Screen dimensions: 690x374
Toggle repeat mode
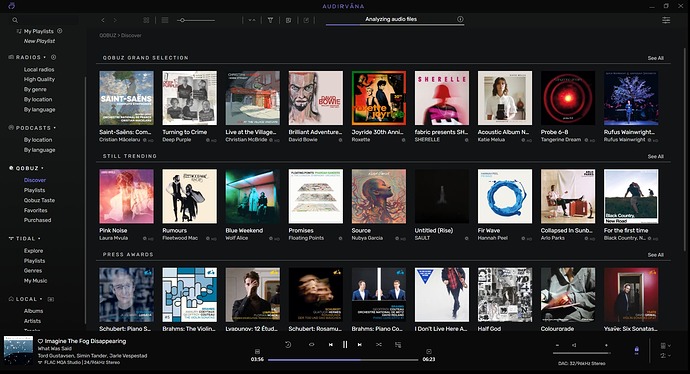(x=312, y=345)
